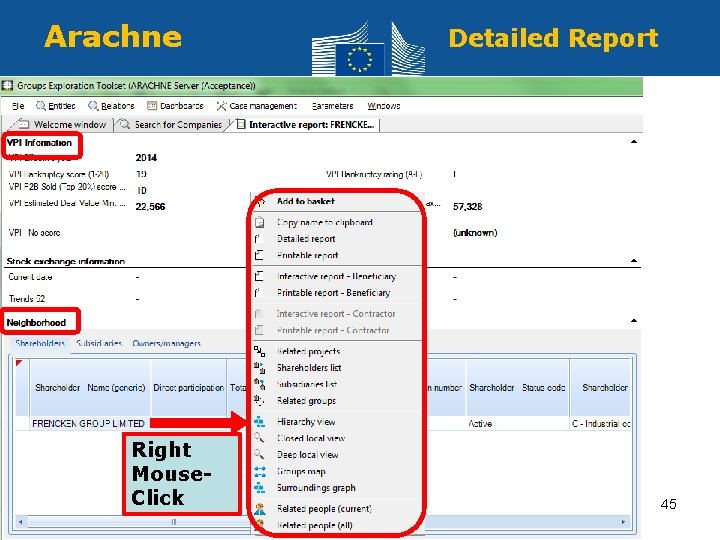The width and height of the screenshot is (720, 540).
Task: Choose Add to basket menu entry
Action: click(306, 201)
